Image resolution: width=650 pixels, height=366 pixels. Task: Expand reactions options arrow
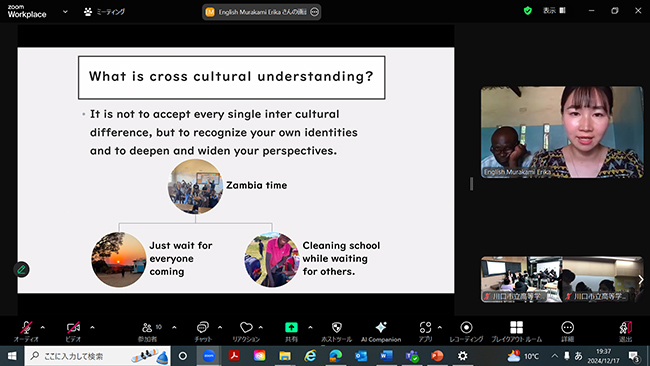click(261, 327)
